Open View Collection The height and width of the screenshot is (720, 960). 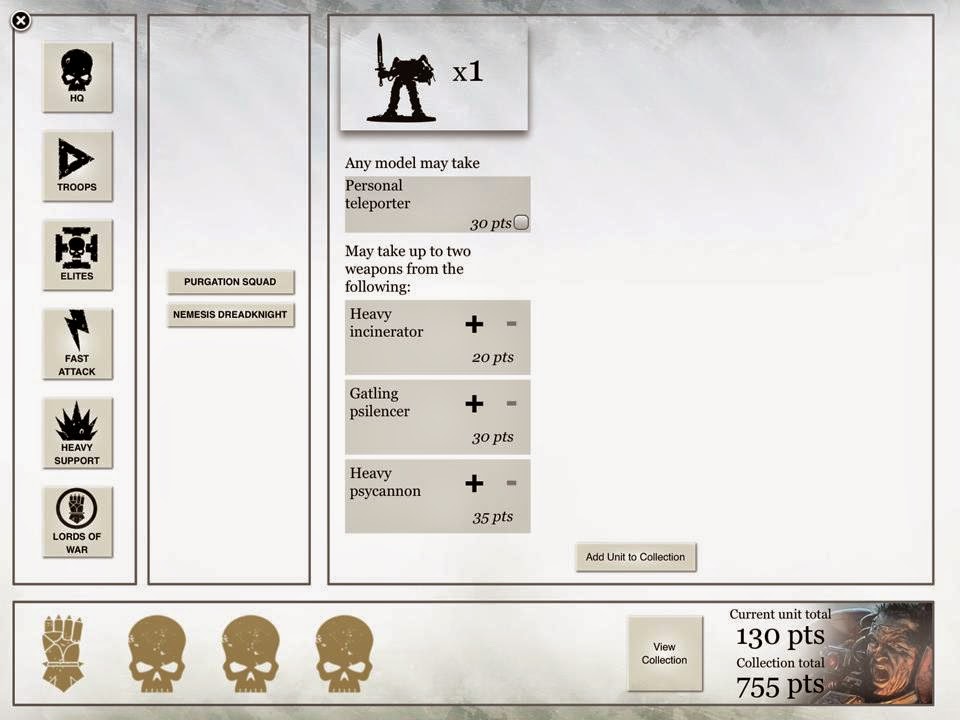[x=664, y=653]
